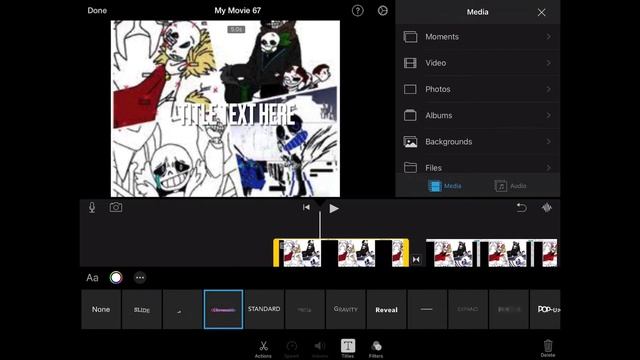Click the Video filmstrip icon
Viewport: 640px width, 360px height.
pyautogui.click(x=410, y=63)
